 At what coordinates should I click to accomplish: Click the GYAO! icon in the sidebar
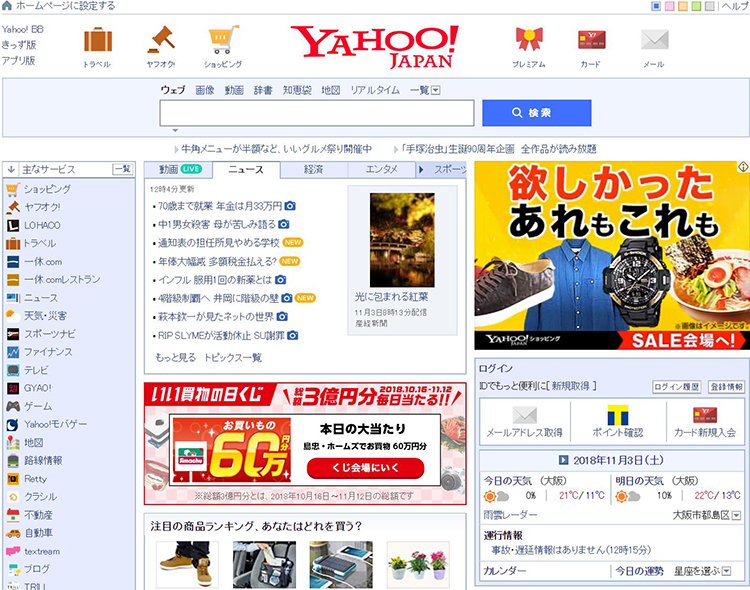coord(13,388)
